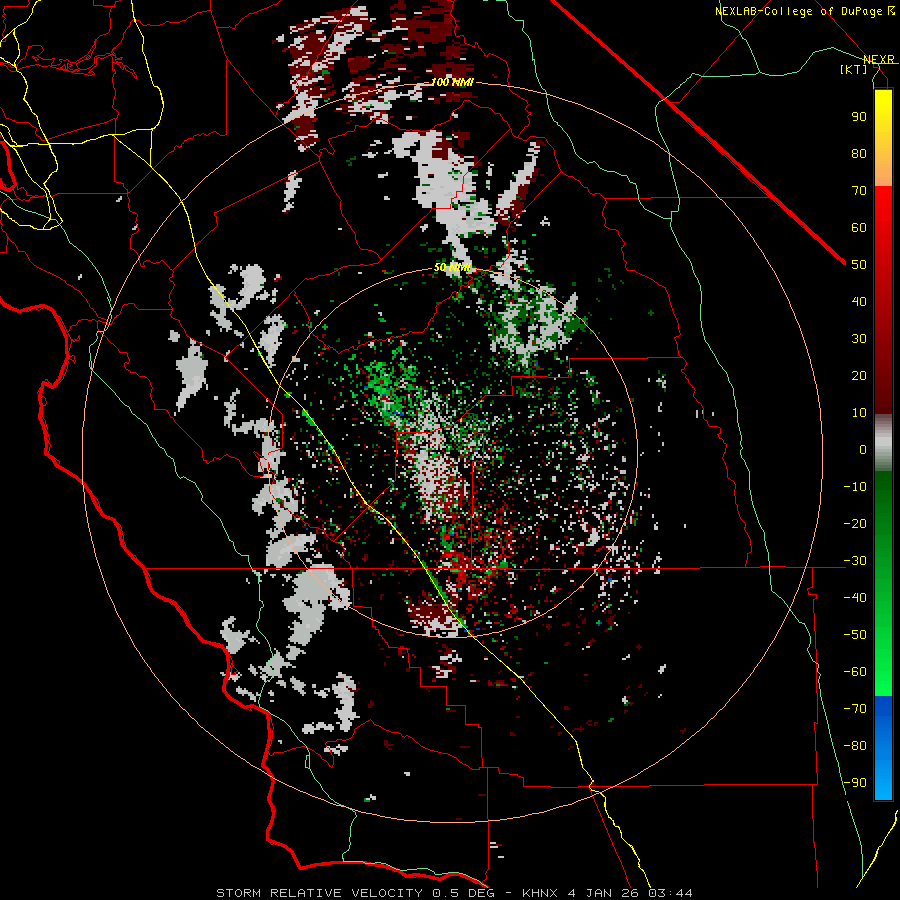
Task: Click the -90 value on the velocity scale
Action: [855, 783]
